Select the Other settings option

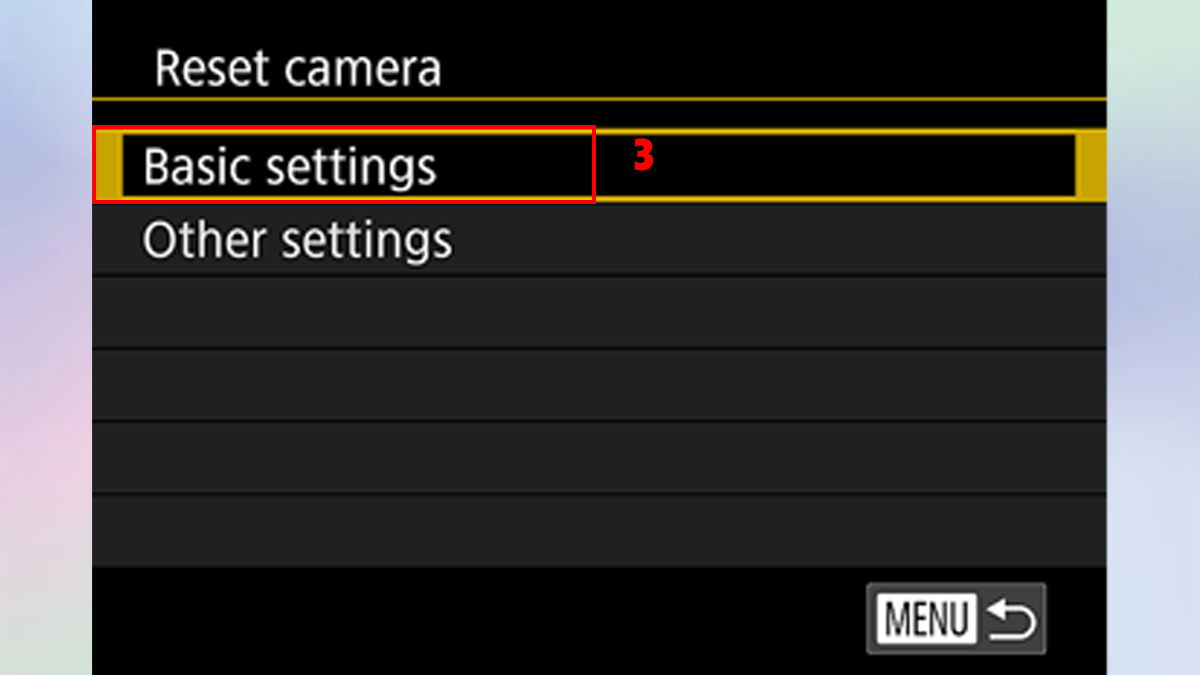pyautogui.click(x=297, y=241)
